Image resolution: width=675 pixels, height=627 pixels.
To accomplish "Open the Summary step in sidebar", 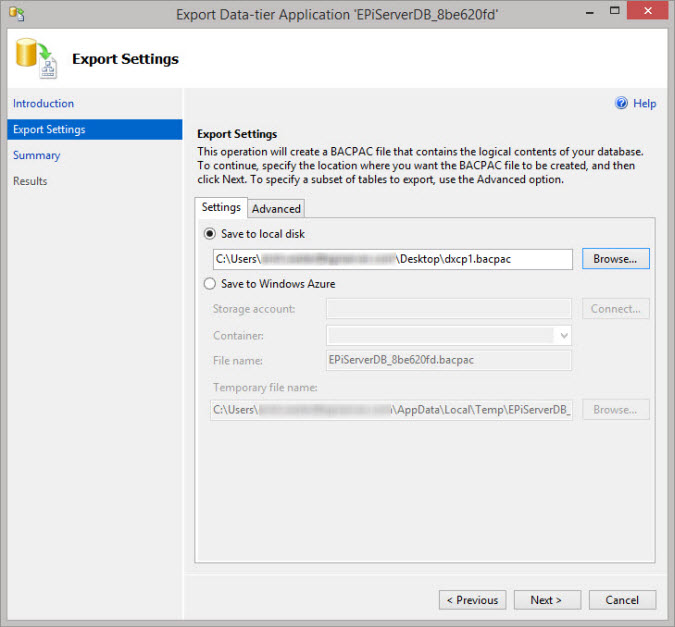I will [37, 155].
